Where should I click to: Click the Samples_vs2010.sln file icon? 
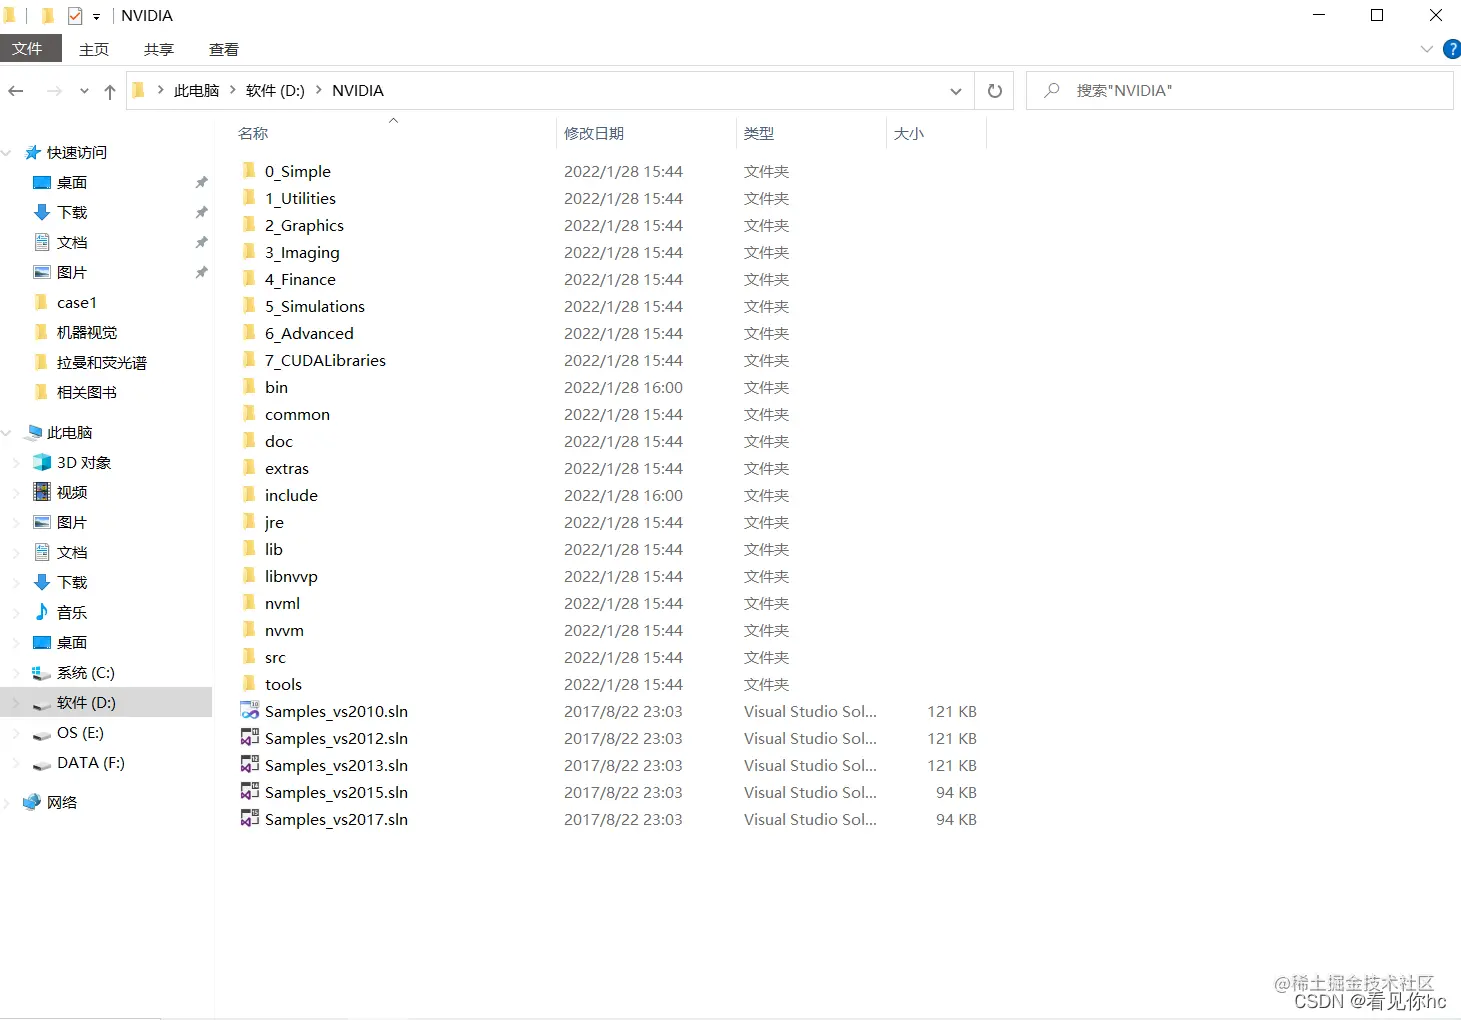[250, 711]
